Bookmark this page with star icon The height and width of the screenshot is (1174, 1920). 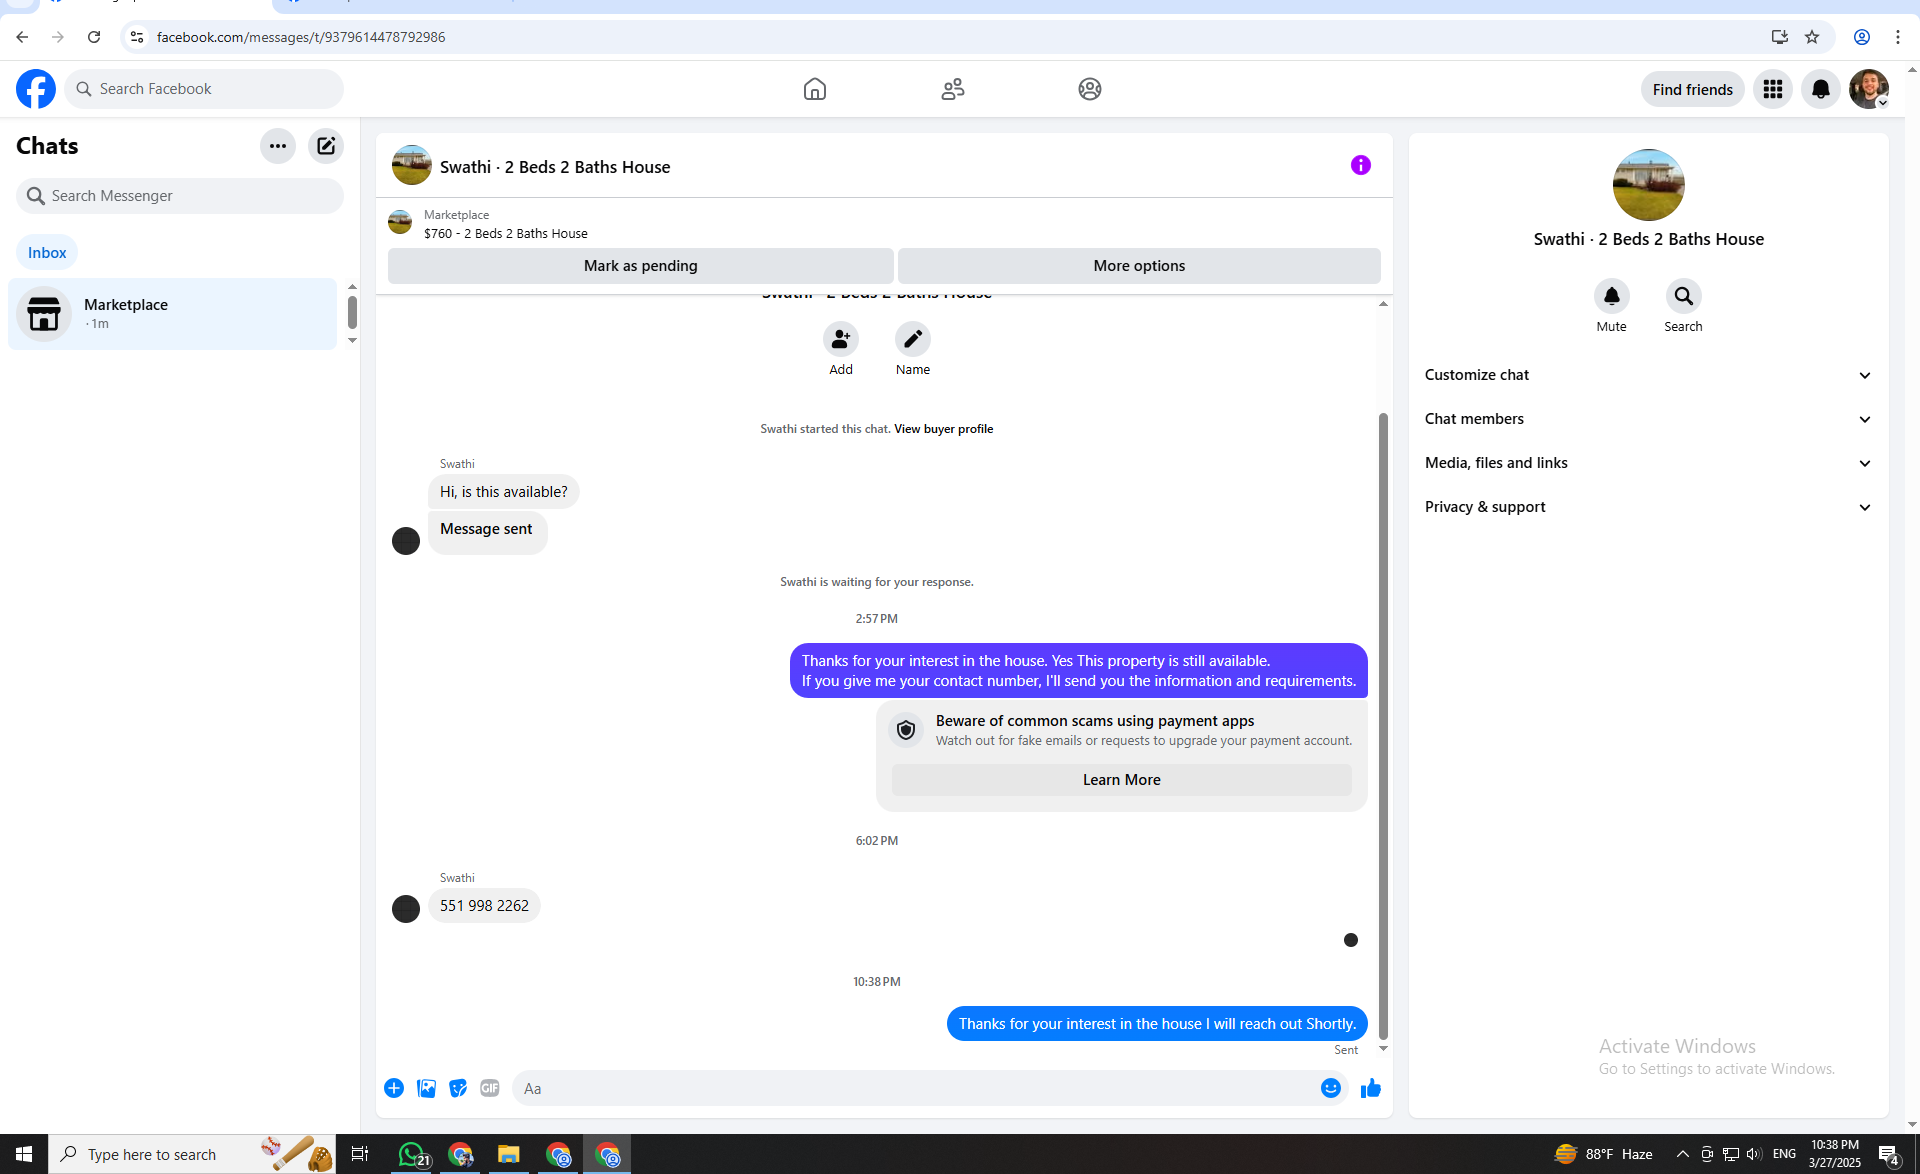tap(1812, 37)
